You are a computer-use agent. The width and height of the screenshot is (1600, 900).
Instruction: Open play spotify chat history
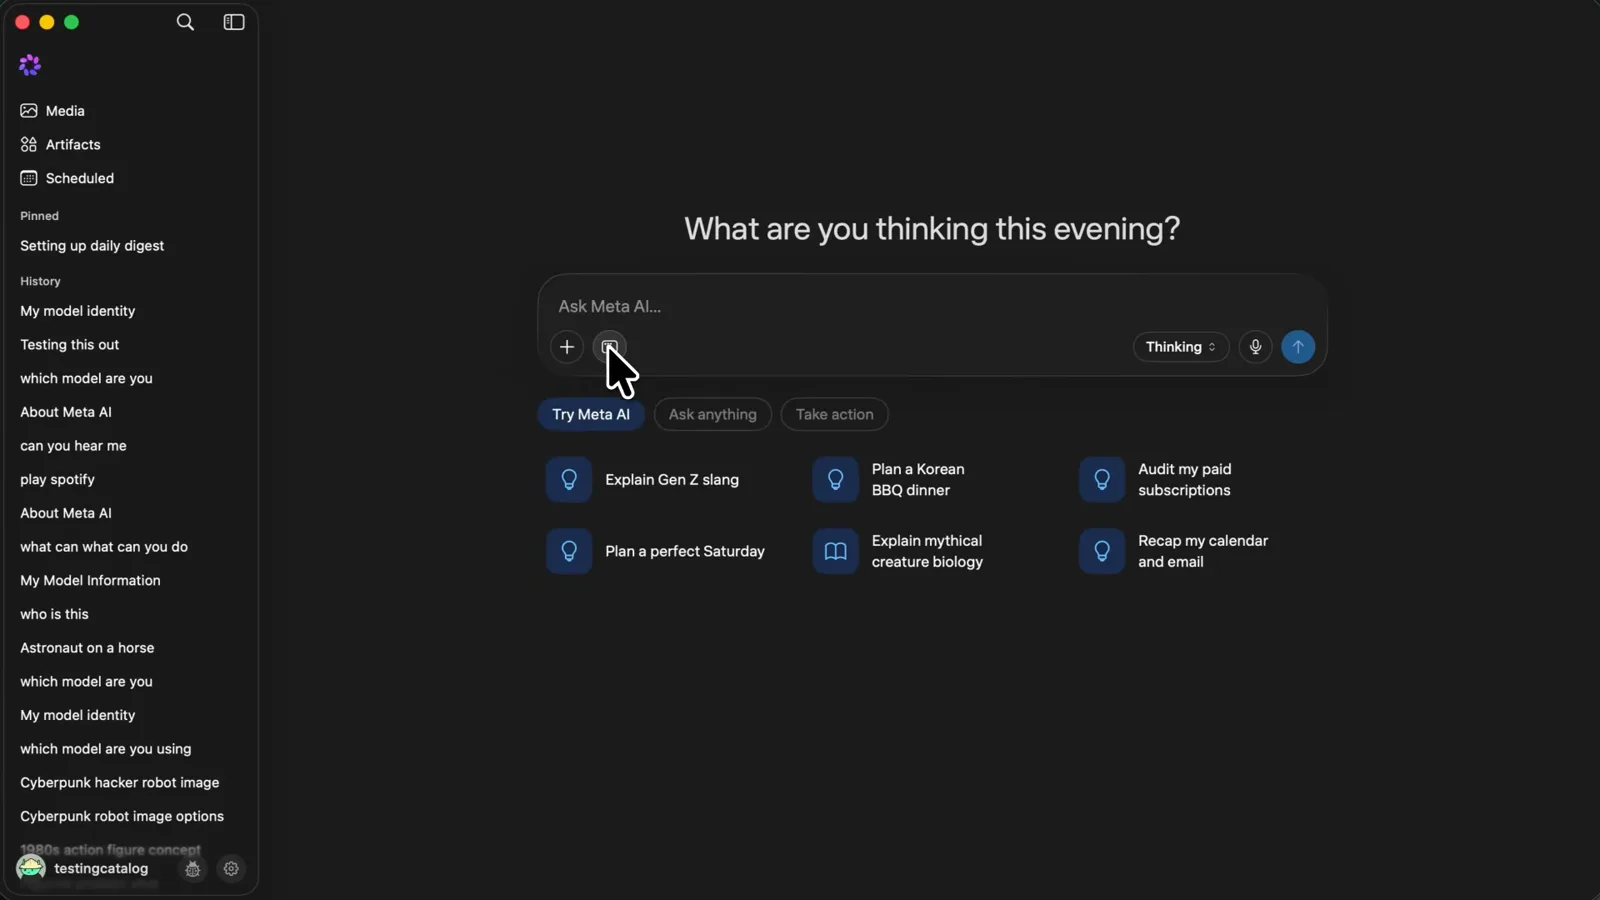click(57, 480)
